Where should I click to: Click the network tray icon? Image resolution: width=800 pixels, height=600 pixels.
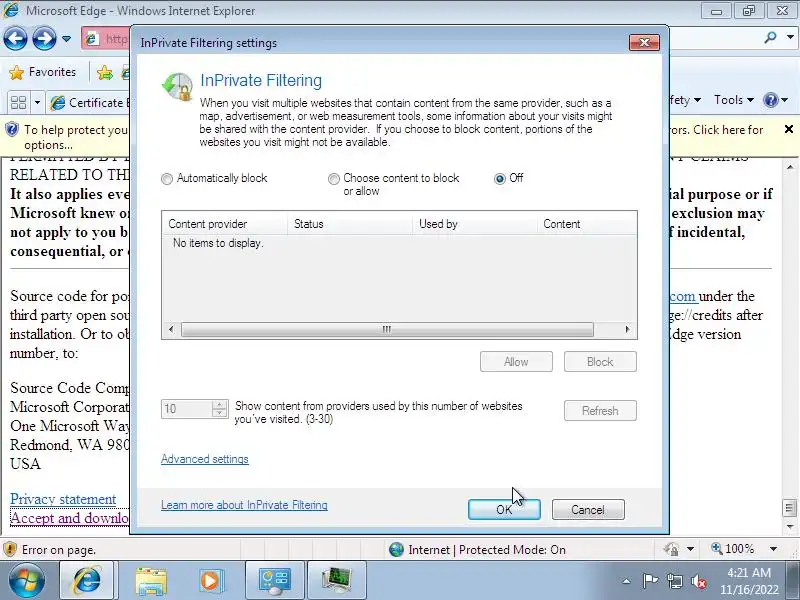pyautogui.click(x=675, y=581)
